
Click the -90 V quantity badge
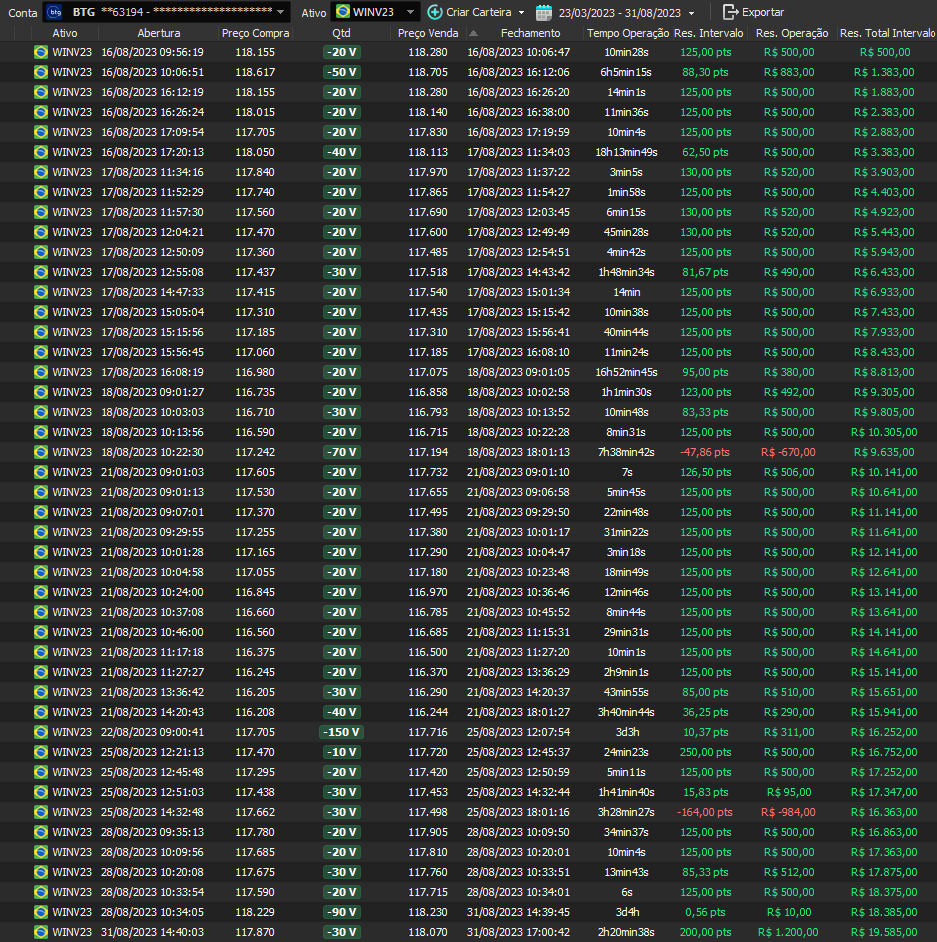click(341, 912)
